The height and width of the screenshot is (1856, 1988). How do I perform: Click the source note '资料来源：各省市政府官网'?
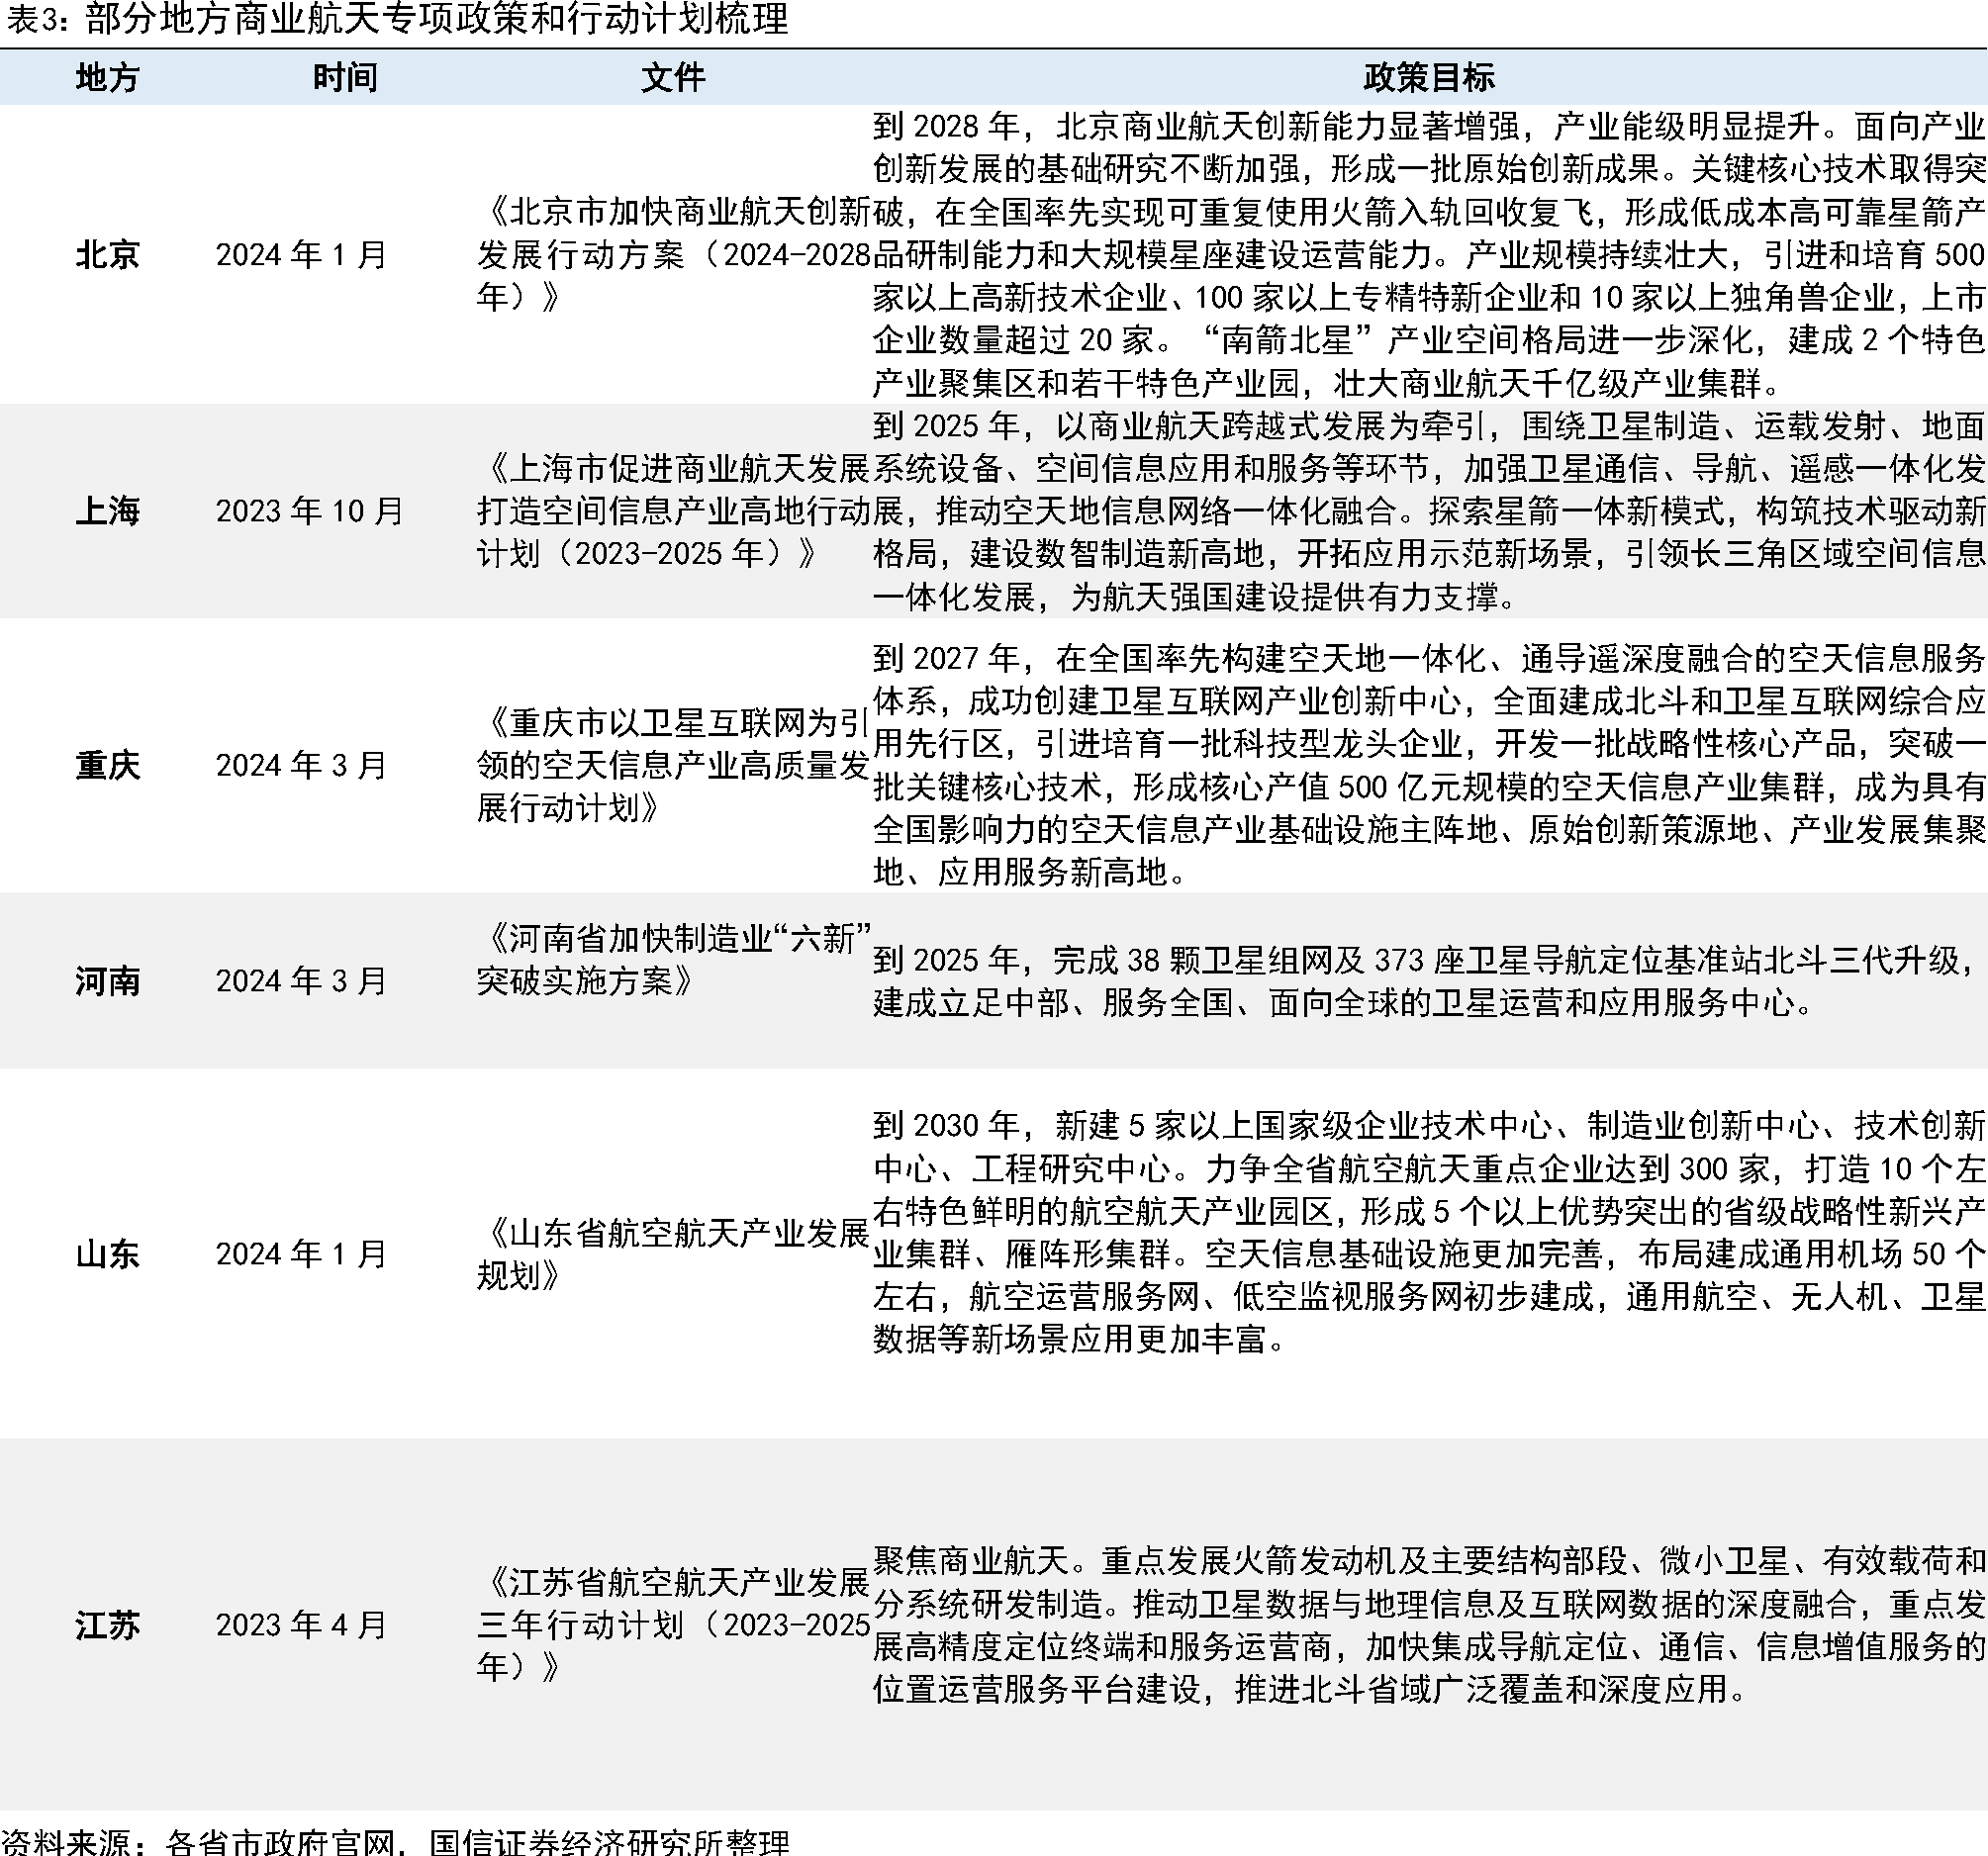(397, 1842)
